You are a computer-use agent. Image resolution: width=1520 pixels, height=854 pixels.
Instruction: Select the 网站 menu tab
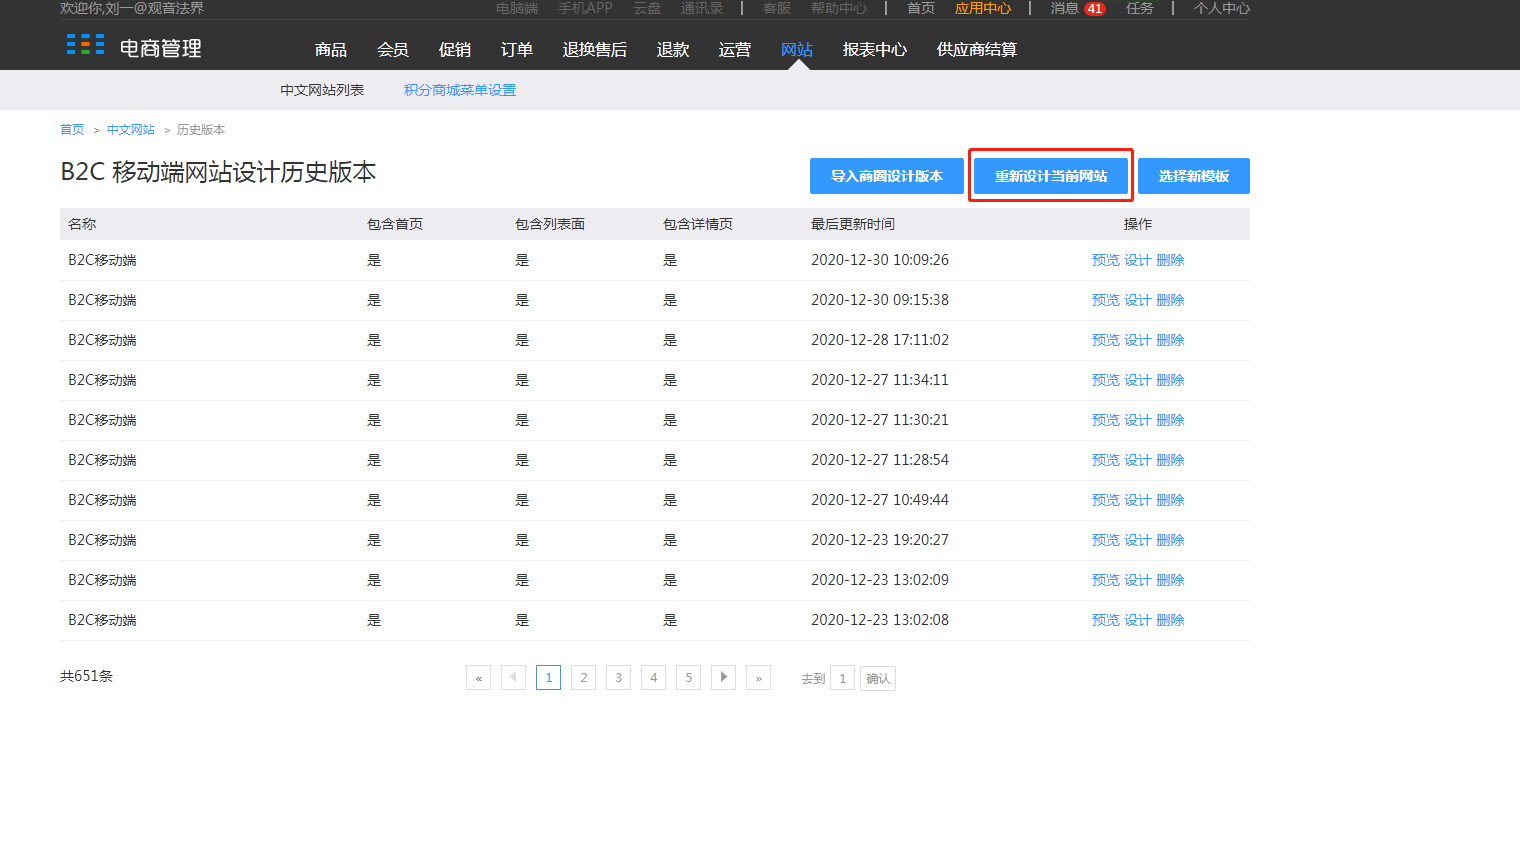[x=797, y=49]
